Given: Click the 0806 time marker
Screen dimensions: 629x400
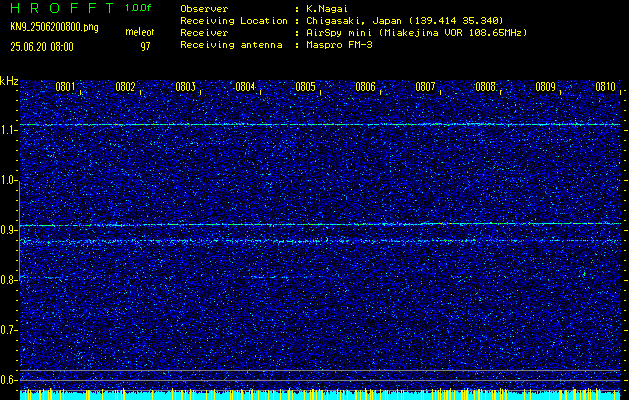Looking at the screenshot, I should click(x=365, y=87).
